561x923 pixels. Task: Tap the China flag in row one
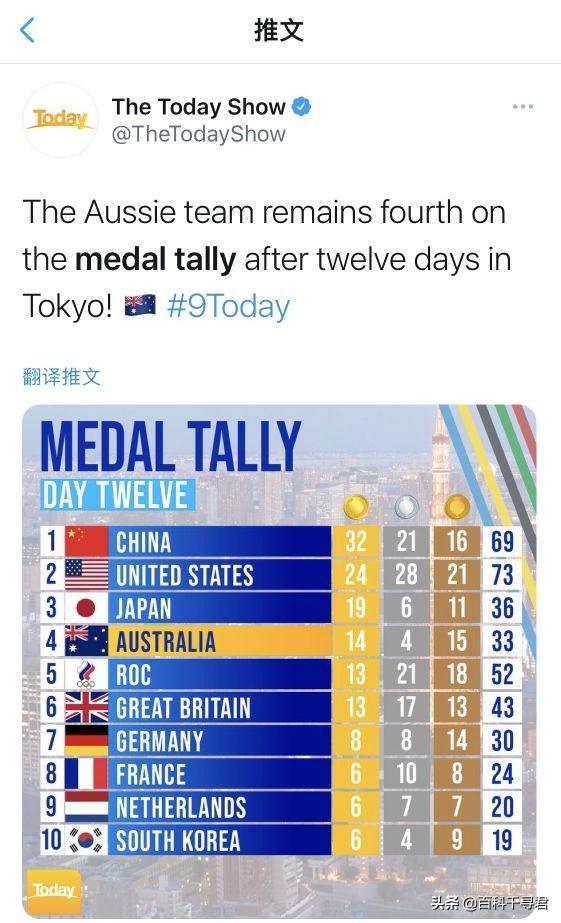tap(87, 541)
